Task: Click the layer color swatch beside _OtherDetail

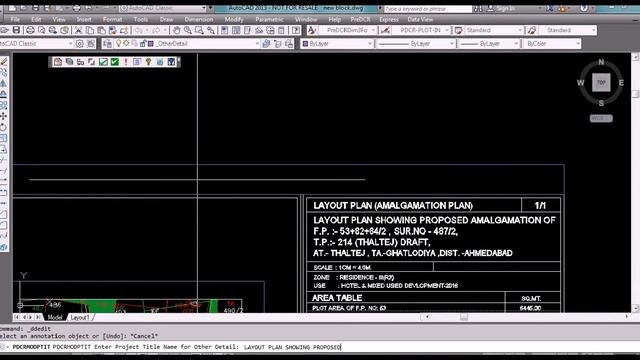Action: pyautogui.click(x=151, y=44)
